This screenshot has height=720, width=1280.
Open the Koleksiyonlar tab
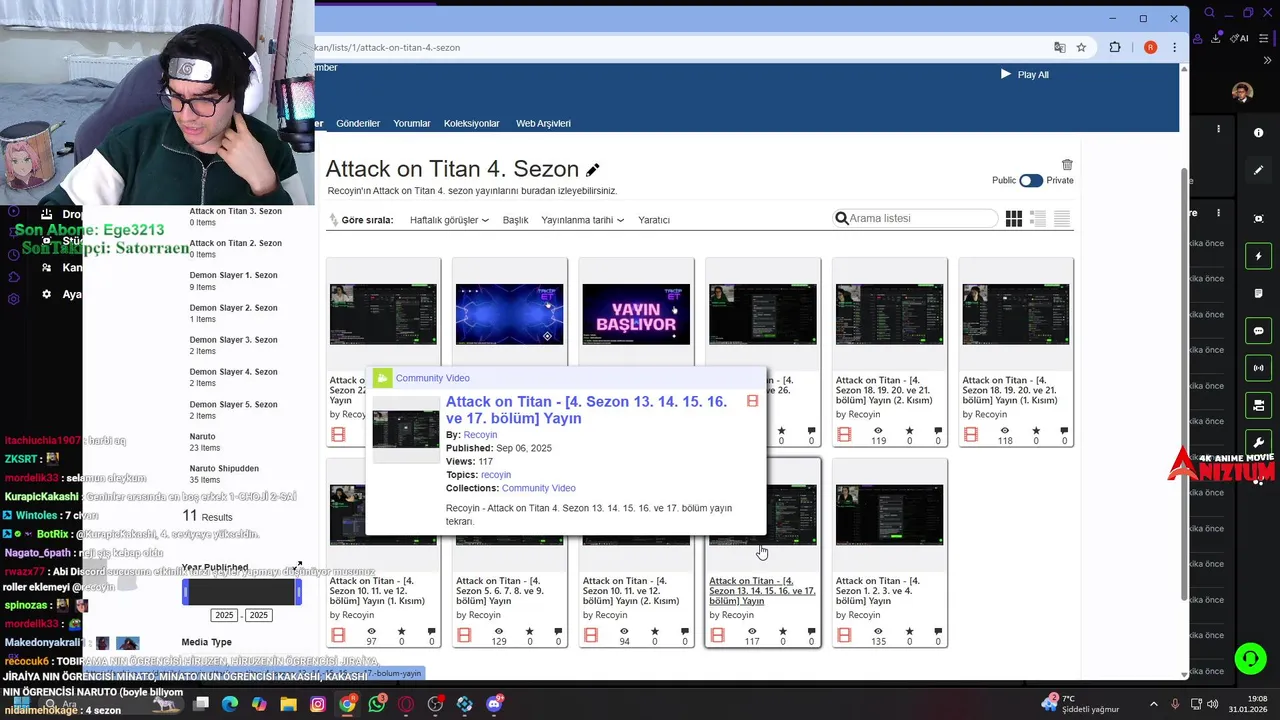472,124
